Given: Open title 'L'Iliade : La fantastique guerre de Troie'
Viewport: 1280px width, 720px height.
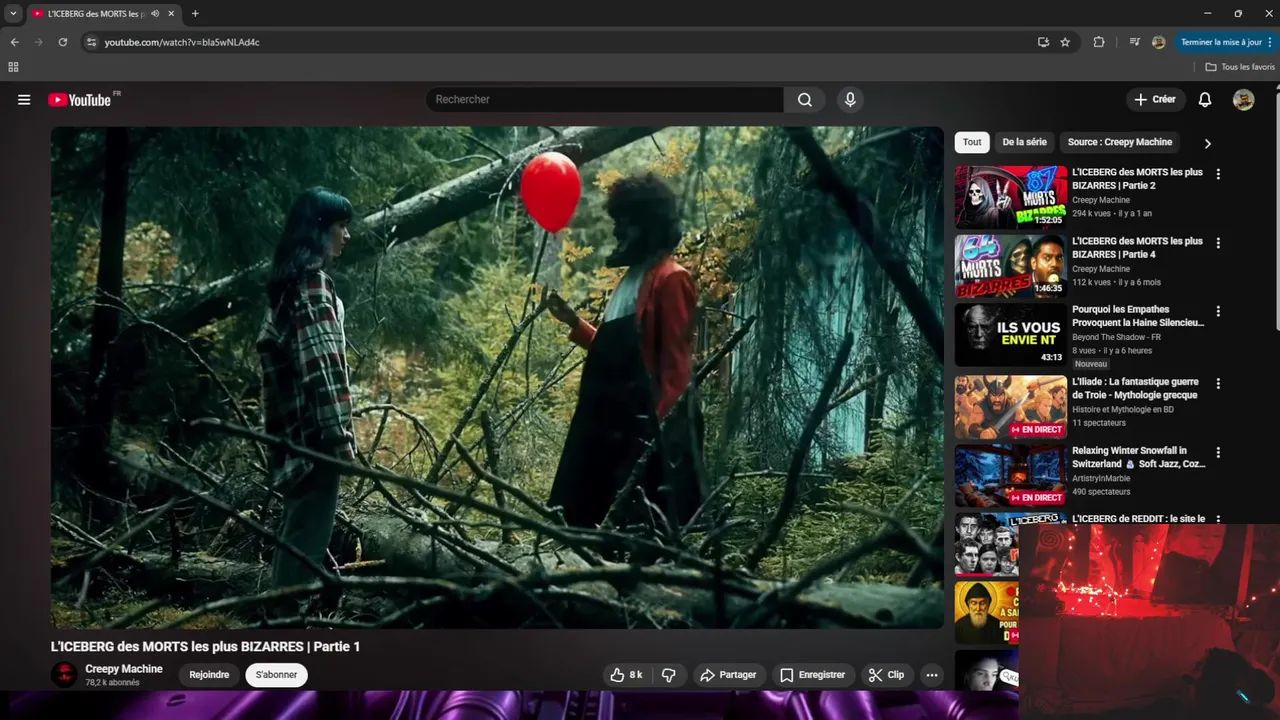Looking at the screenshot, I should [x=1135, y=388].
